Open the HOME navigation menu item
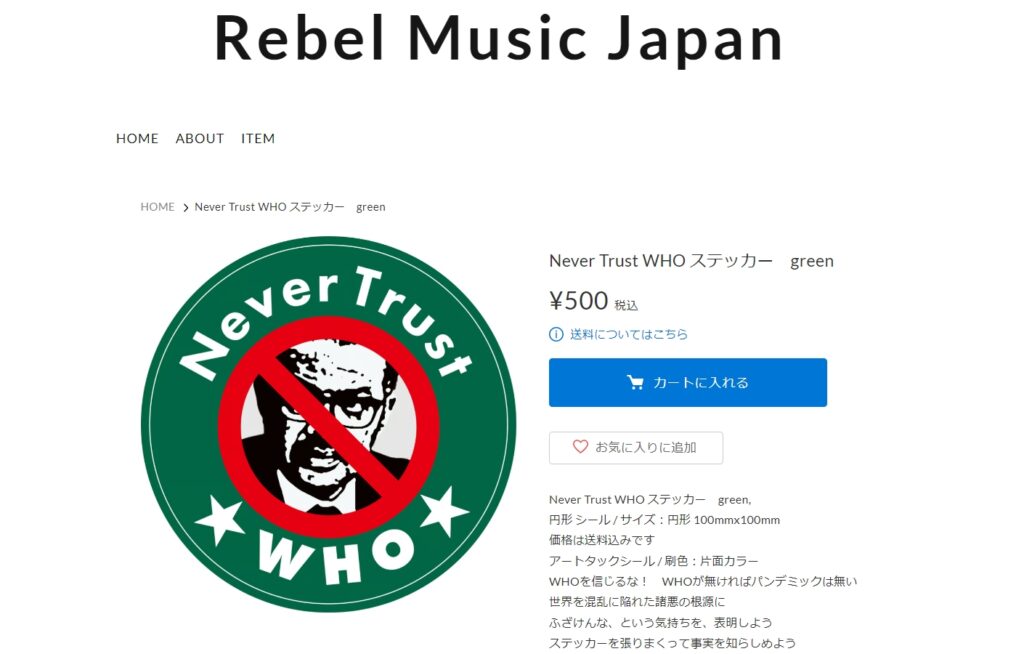The height and width of the screenshot is (654, 1024). [137, 139]
